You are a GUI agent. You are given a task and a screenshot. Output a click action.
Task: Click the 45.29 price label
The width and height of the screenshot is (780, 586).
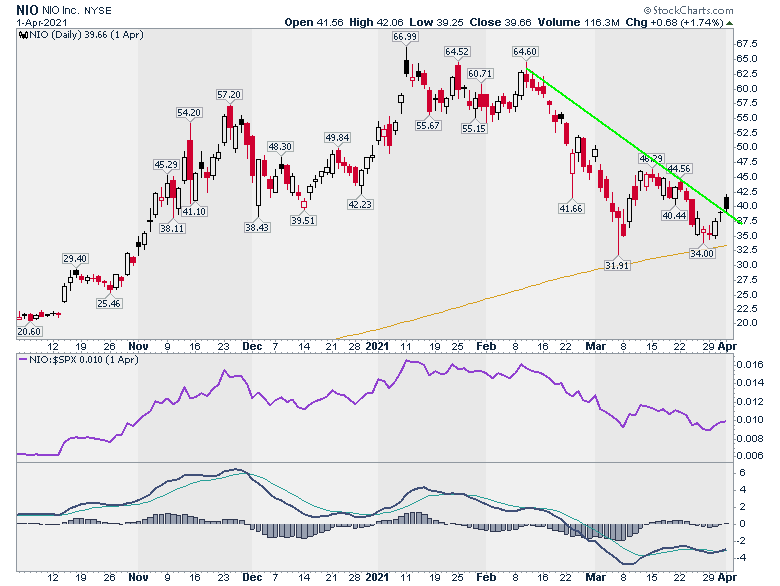click(166, 165)
